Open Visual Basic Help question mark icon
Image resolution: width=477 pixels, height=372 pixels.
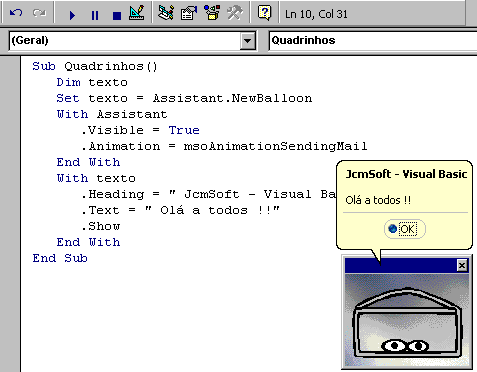264,13
